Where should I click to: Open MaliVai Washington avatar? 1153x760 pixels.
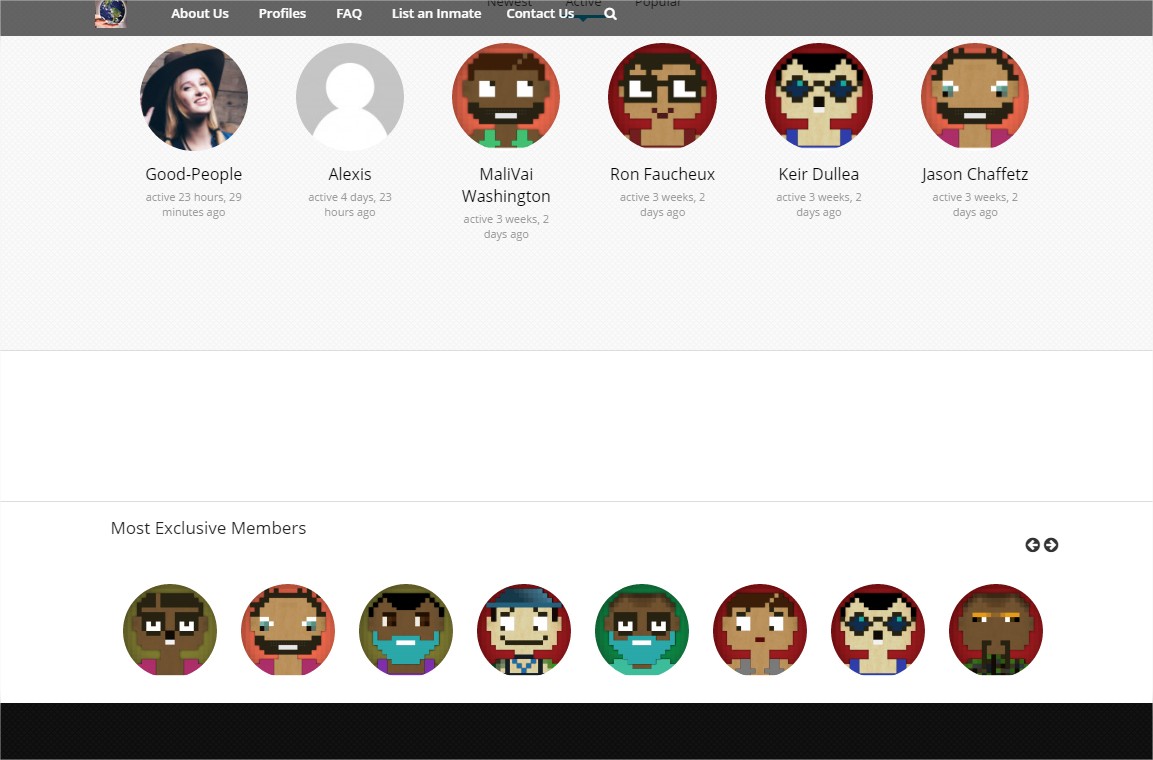click(506, 96)
